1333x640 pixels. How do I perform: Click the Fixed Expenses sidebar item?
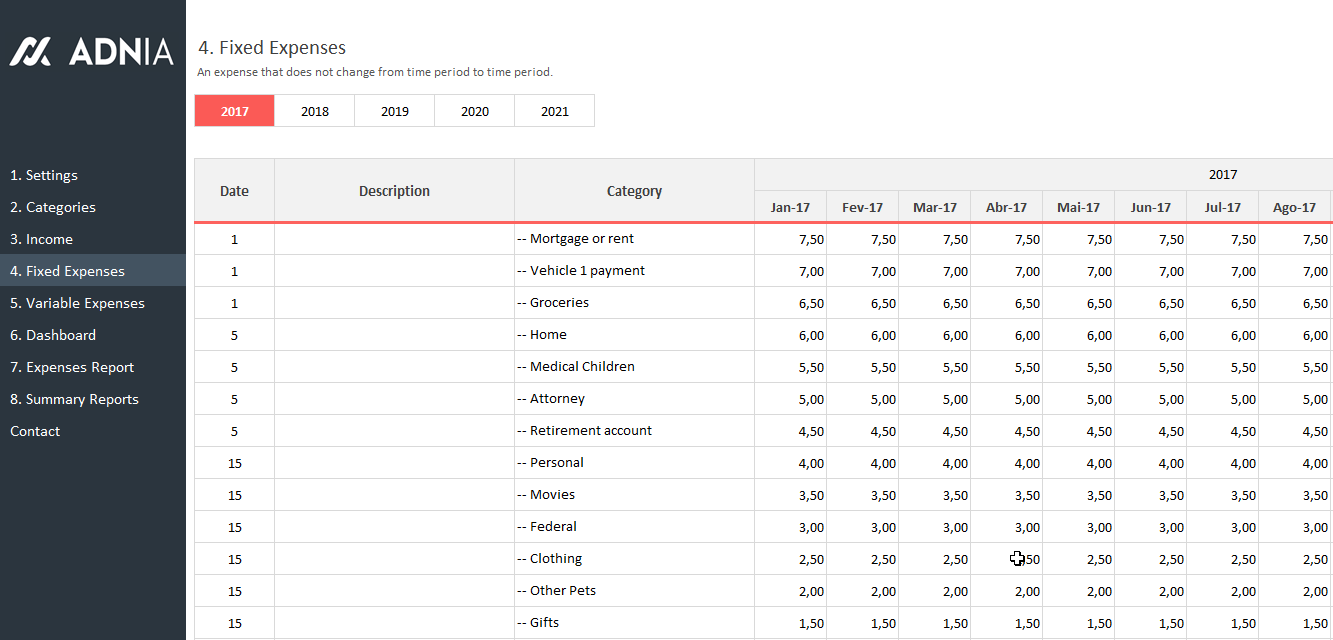(67, 271)
